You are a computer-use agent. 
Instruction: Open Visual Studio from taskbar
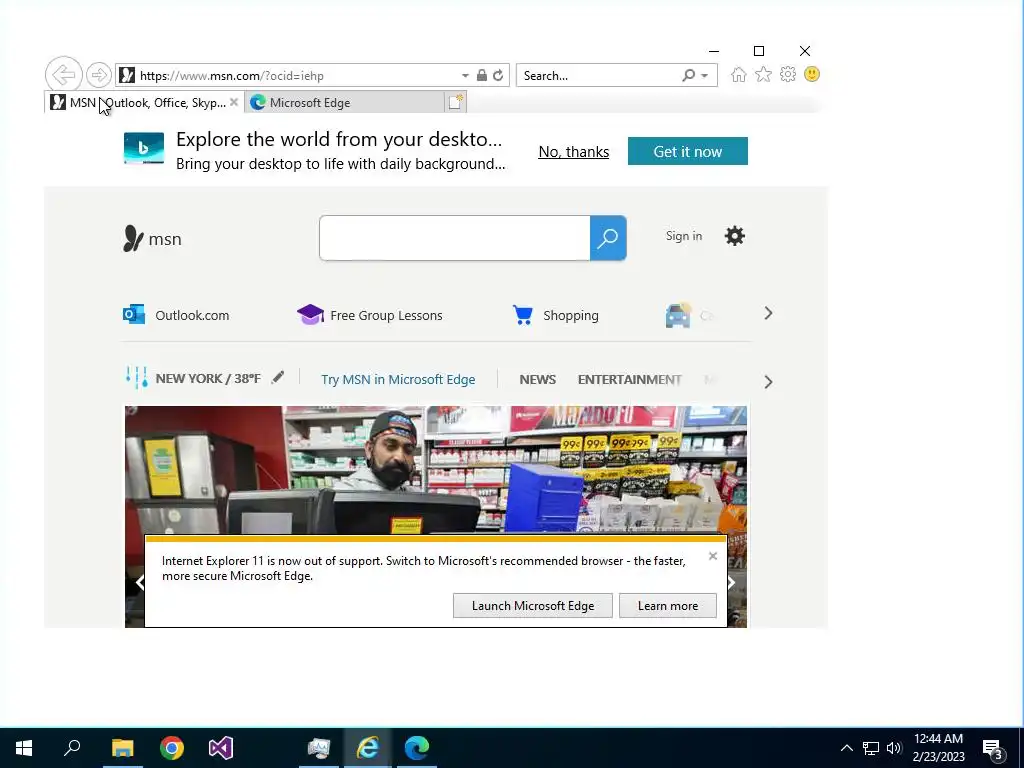coord(221,748)
